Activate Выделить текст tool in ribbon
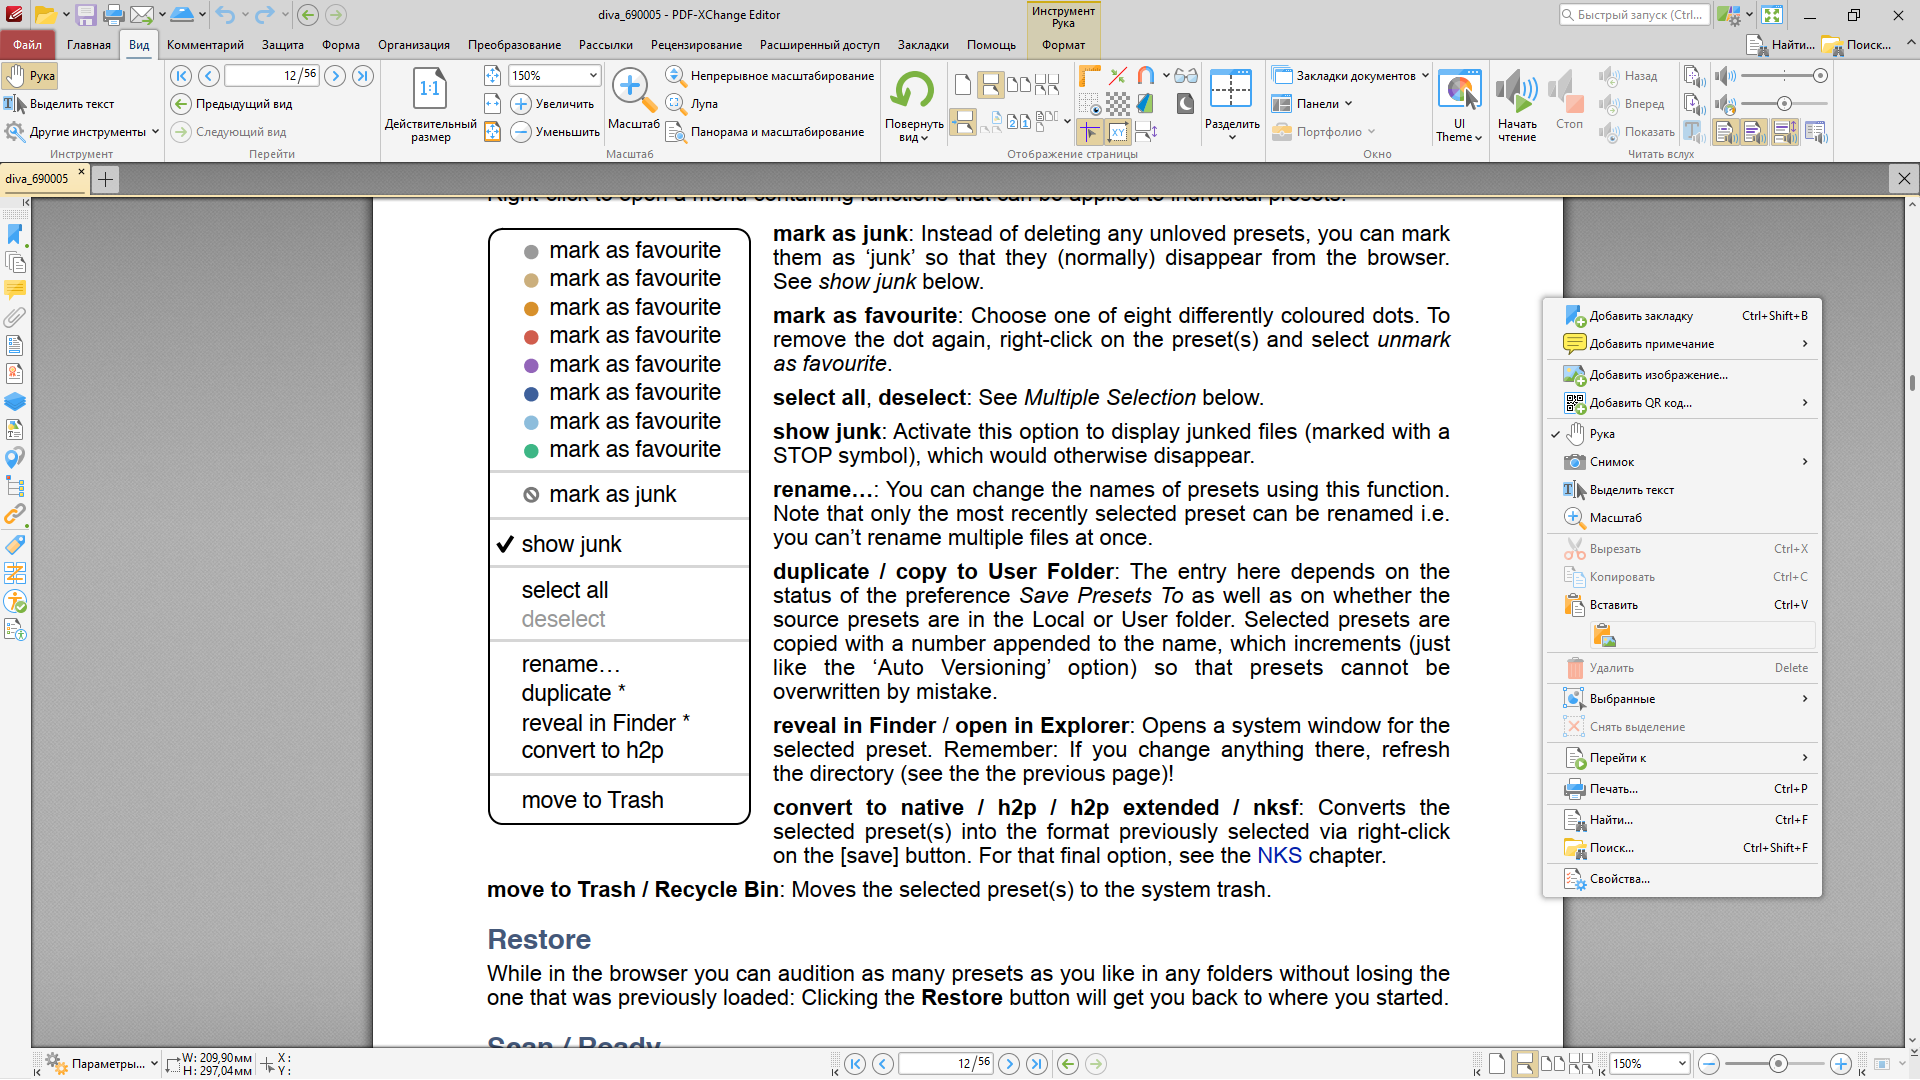The width and height of the screenshot is (1920, 1080). click(59, 104)
